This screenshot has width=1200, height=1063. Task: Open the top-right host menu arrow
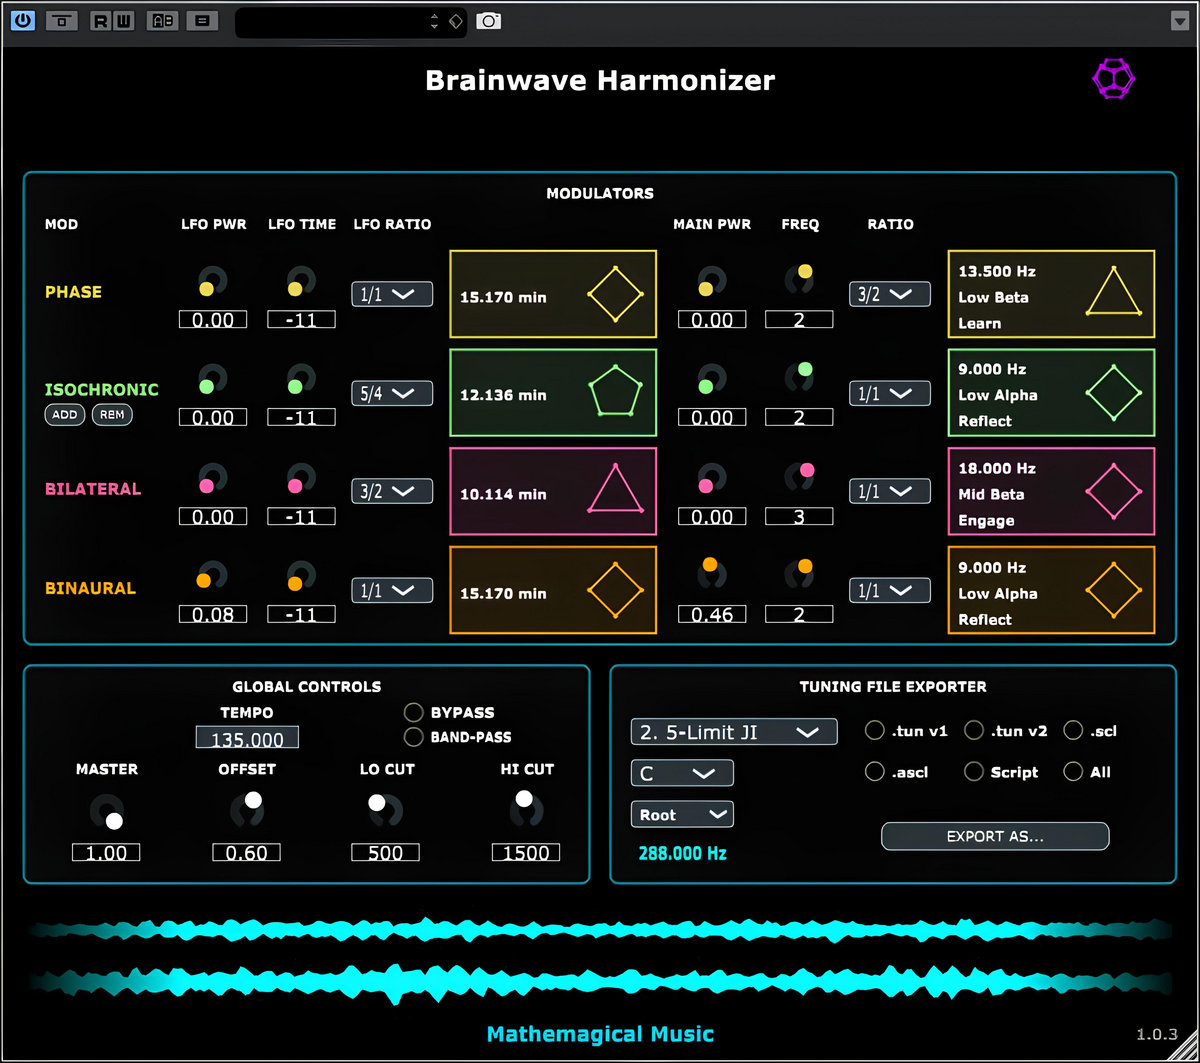pyautogui.click(x=1180, y=21)
